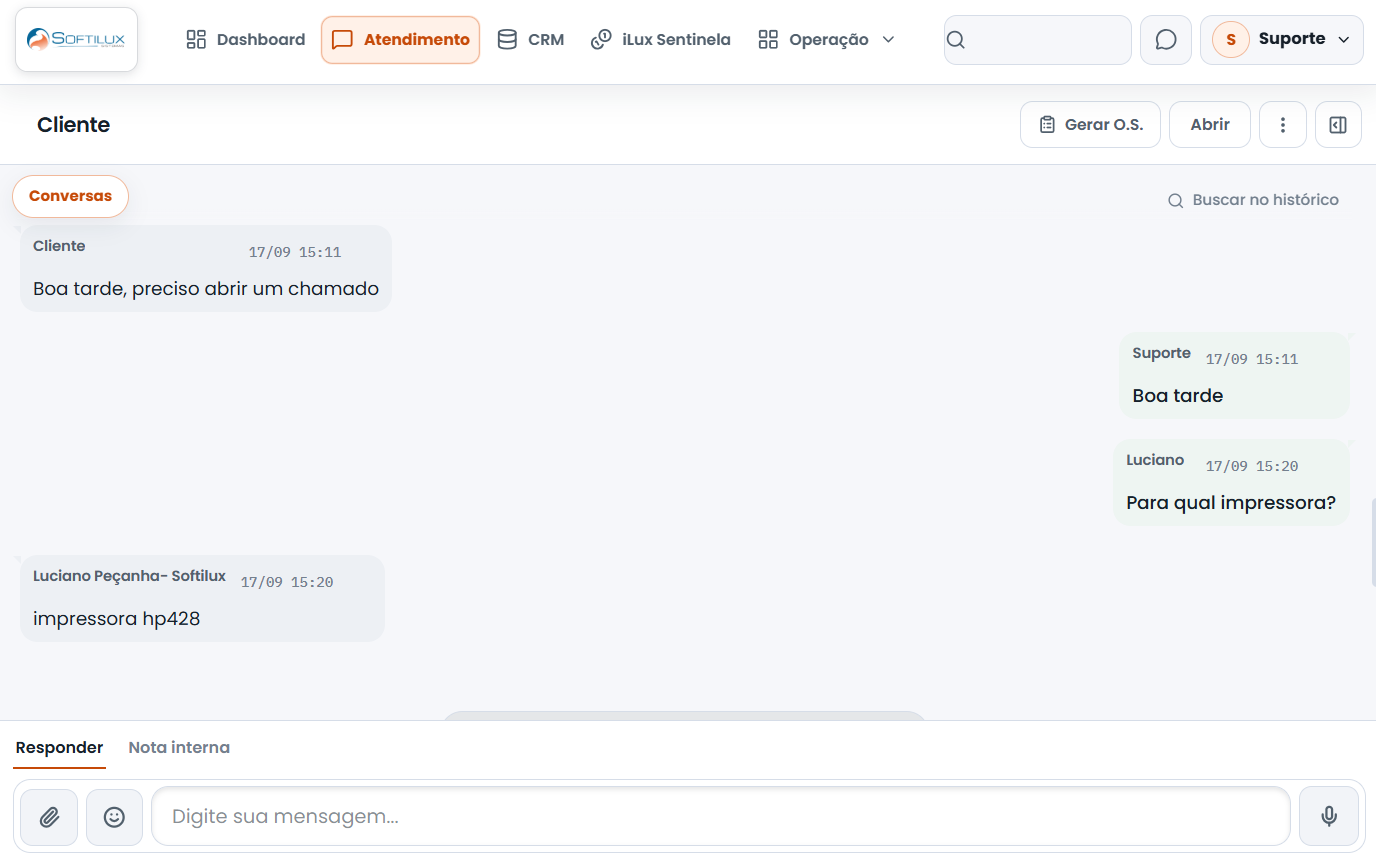Switch to the Responder tab
Viewport: 1376px width, 860px height.
pyautogui.click(x=59, y=748)
